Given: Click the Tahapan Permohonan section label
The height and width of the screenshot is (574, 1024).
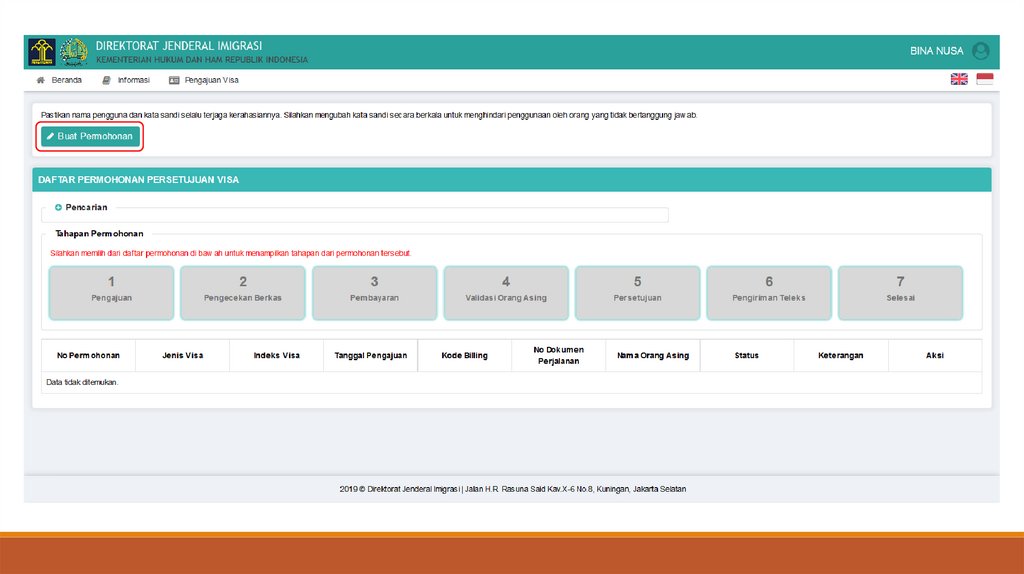Looking at the screenshot, I should tap(99, 233).
